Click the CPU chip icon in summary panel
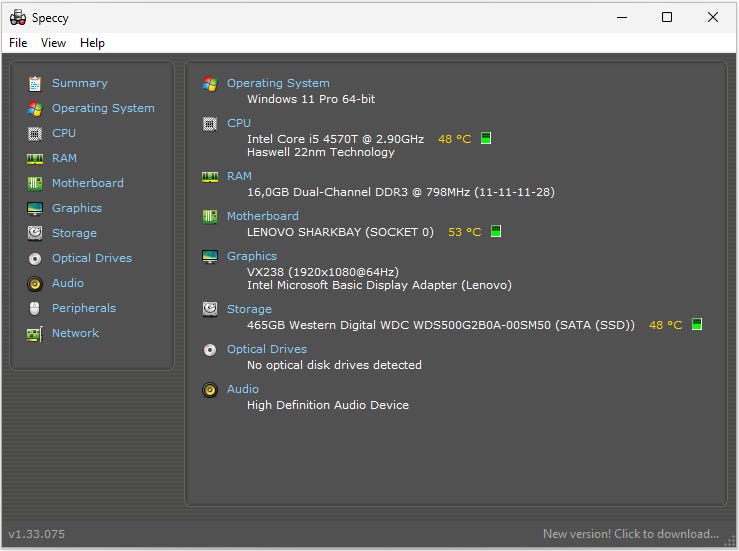 pyautogui.click(x=210, y=124)
